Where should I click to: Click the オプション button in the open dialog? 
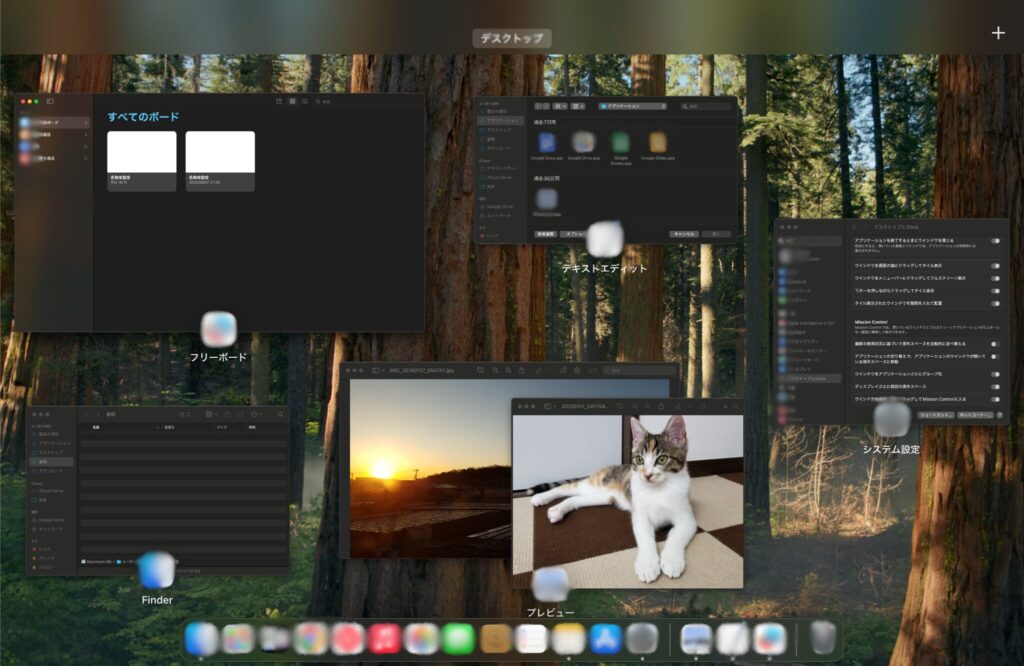pos(575,234)
